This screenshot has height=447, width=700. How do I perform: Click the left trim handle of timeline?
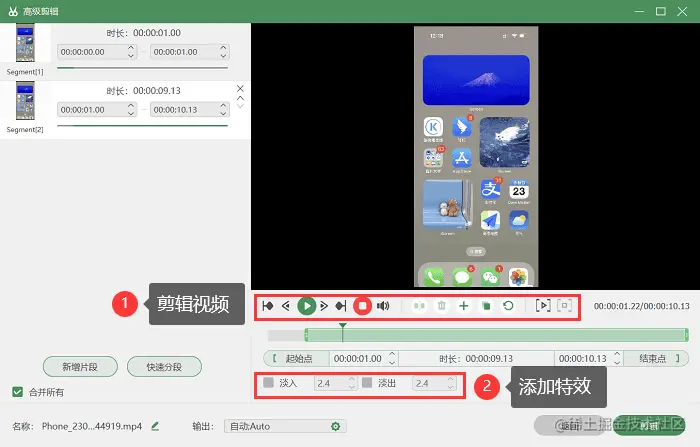pos(306,335)
